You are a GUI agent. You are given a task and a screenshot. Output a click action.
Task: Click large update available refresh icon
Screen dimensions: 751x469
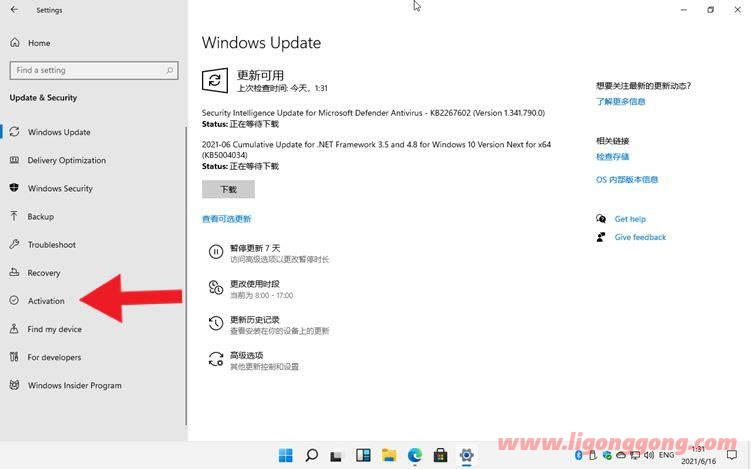click(215, 80)
